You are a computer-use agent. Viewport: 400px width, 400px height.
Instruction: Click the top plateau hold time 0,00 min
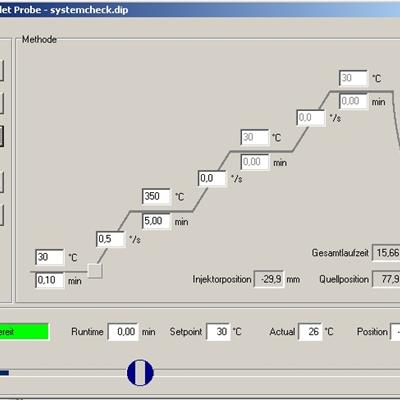[353, 101]
